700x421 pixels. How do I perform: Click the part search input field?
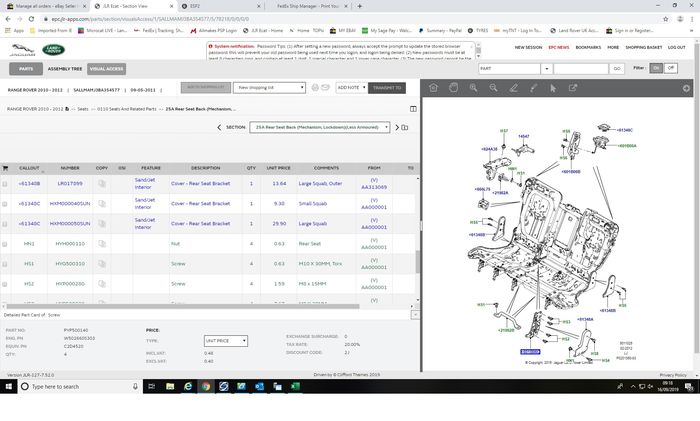pos(581,69)
